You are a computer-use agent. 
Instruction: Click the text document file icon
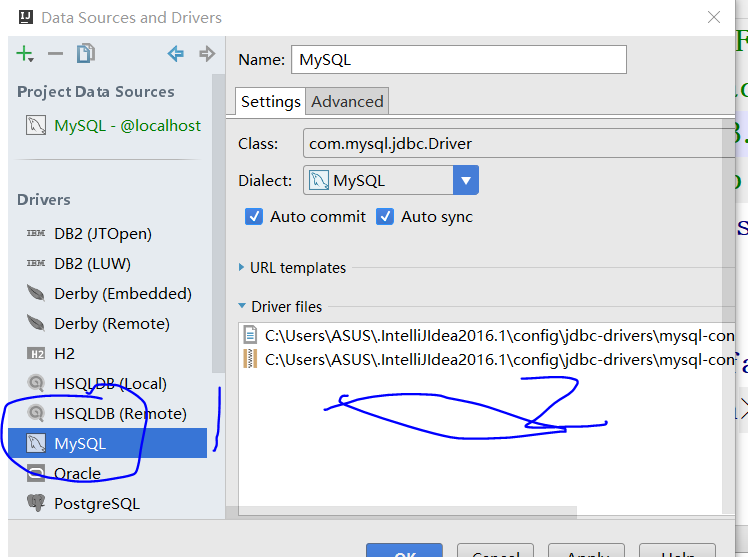click(250, 335)
